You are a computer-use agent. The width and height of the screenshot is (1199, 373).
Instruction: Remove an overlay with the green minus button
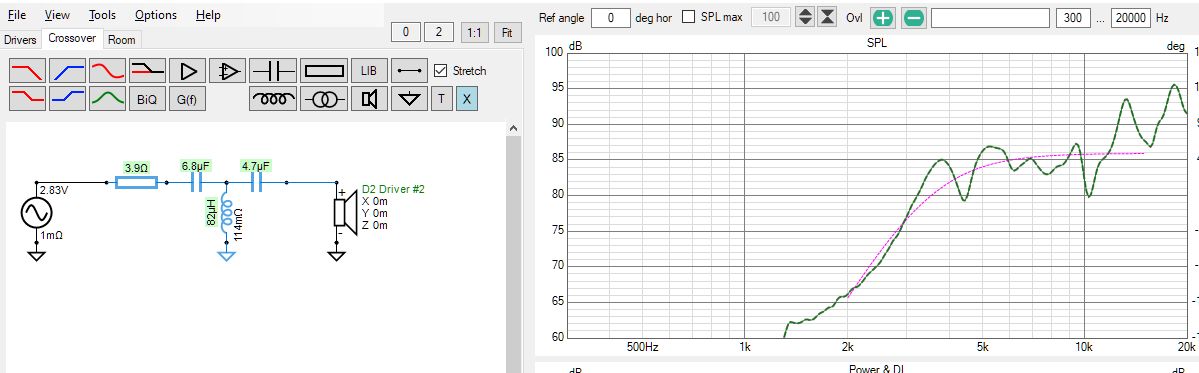pyautogui.click(x=913, y=18)
